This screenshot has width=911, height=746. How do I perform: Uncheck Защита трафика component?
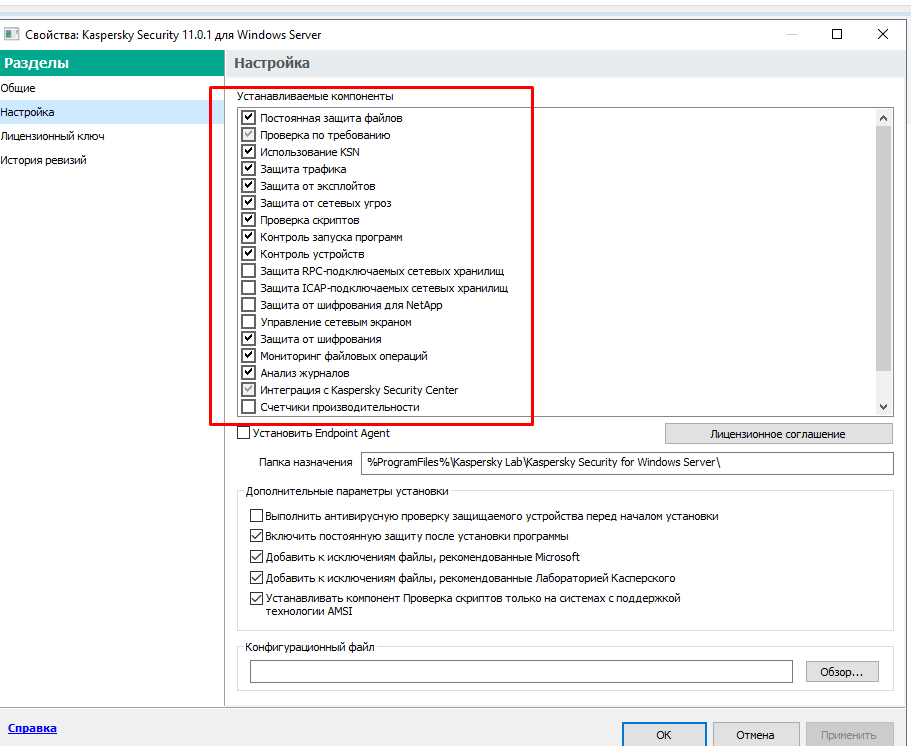point(248,168)
